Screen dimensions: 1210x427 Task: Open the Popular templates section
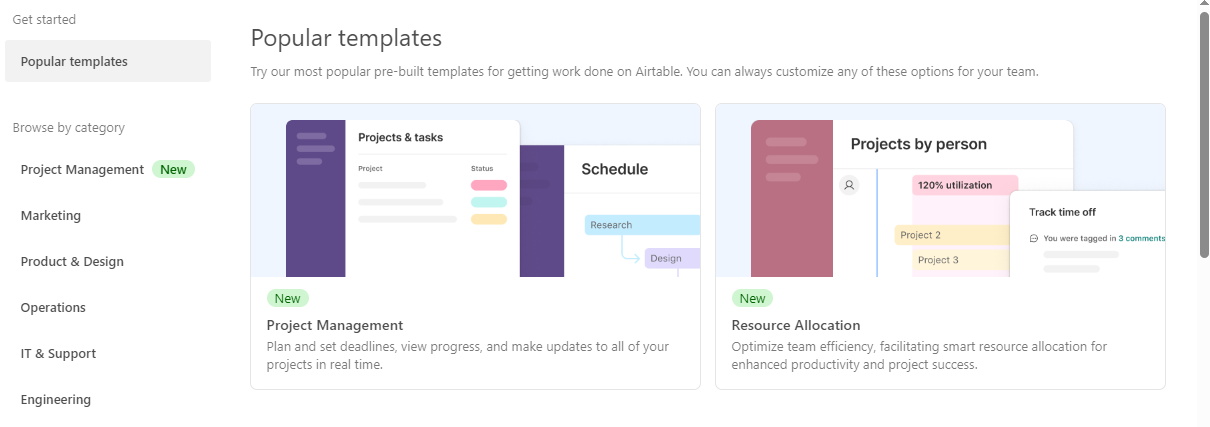coord(108,61)
